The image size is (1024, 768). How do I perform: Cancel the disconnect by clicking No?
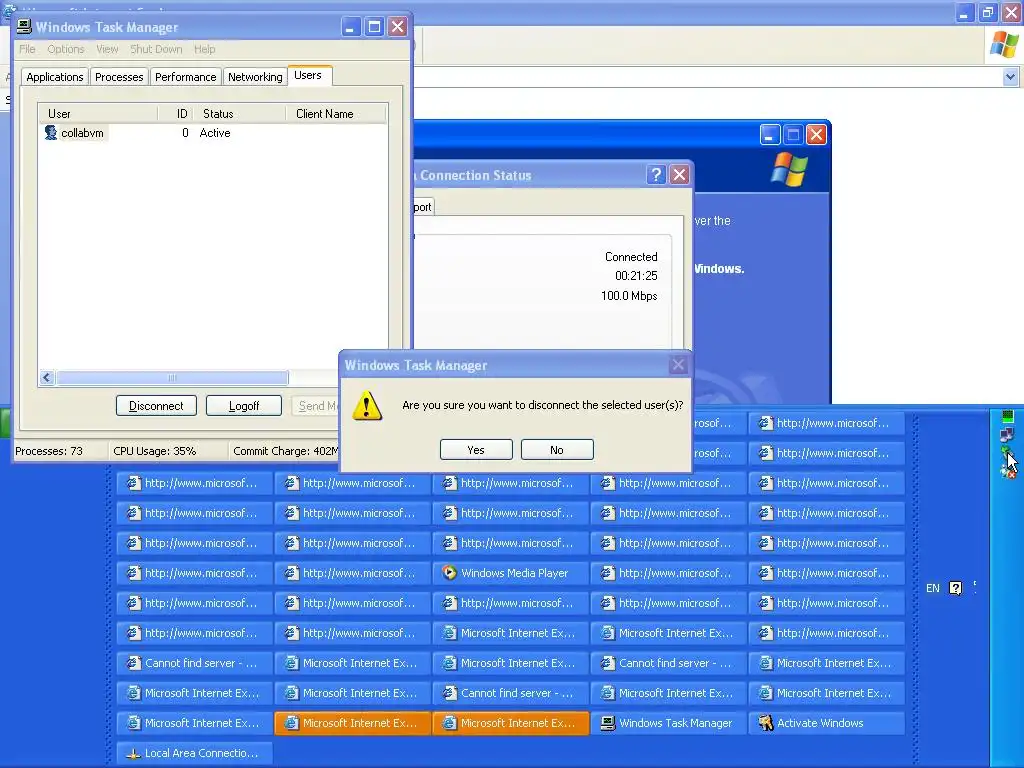coord(557,450)
